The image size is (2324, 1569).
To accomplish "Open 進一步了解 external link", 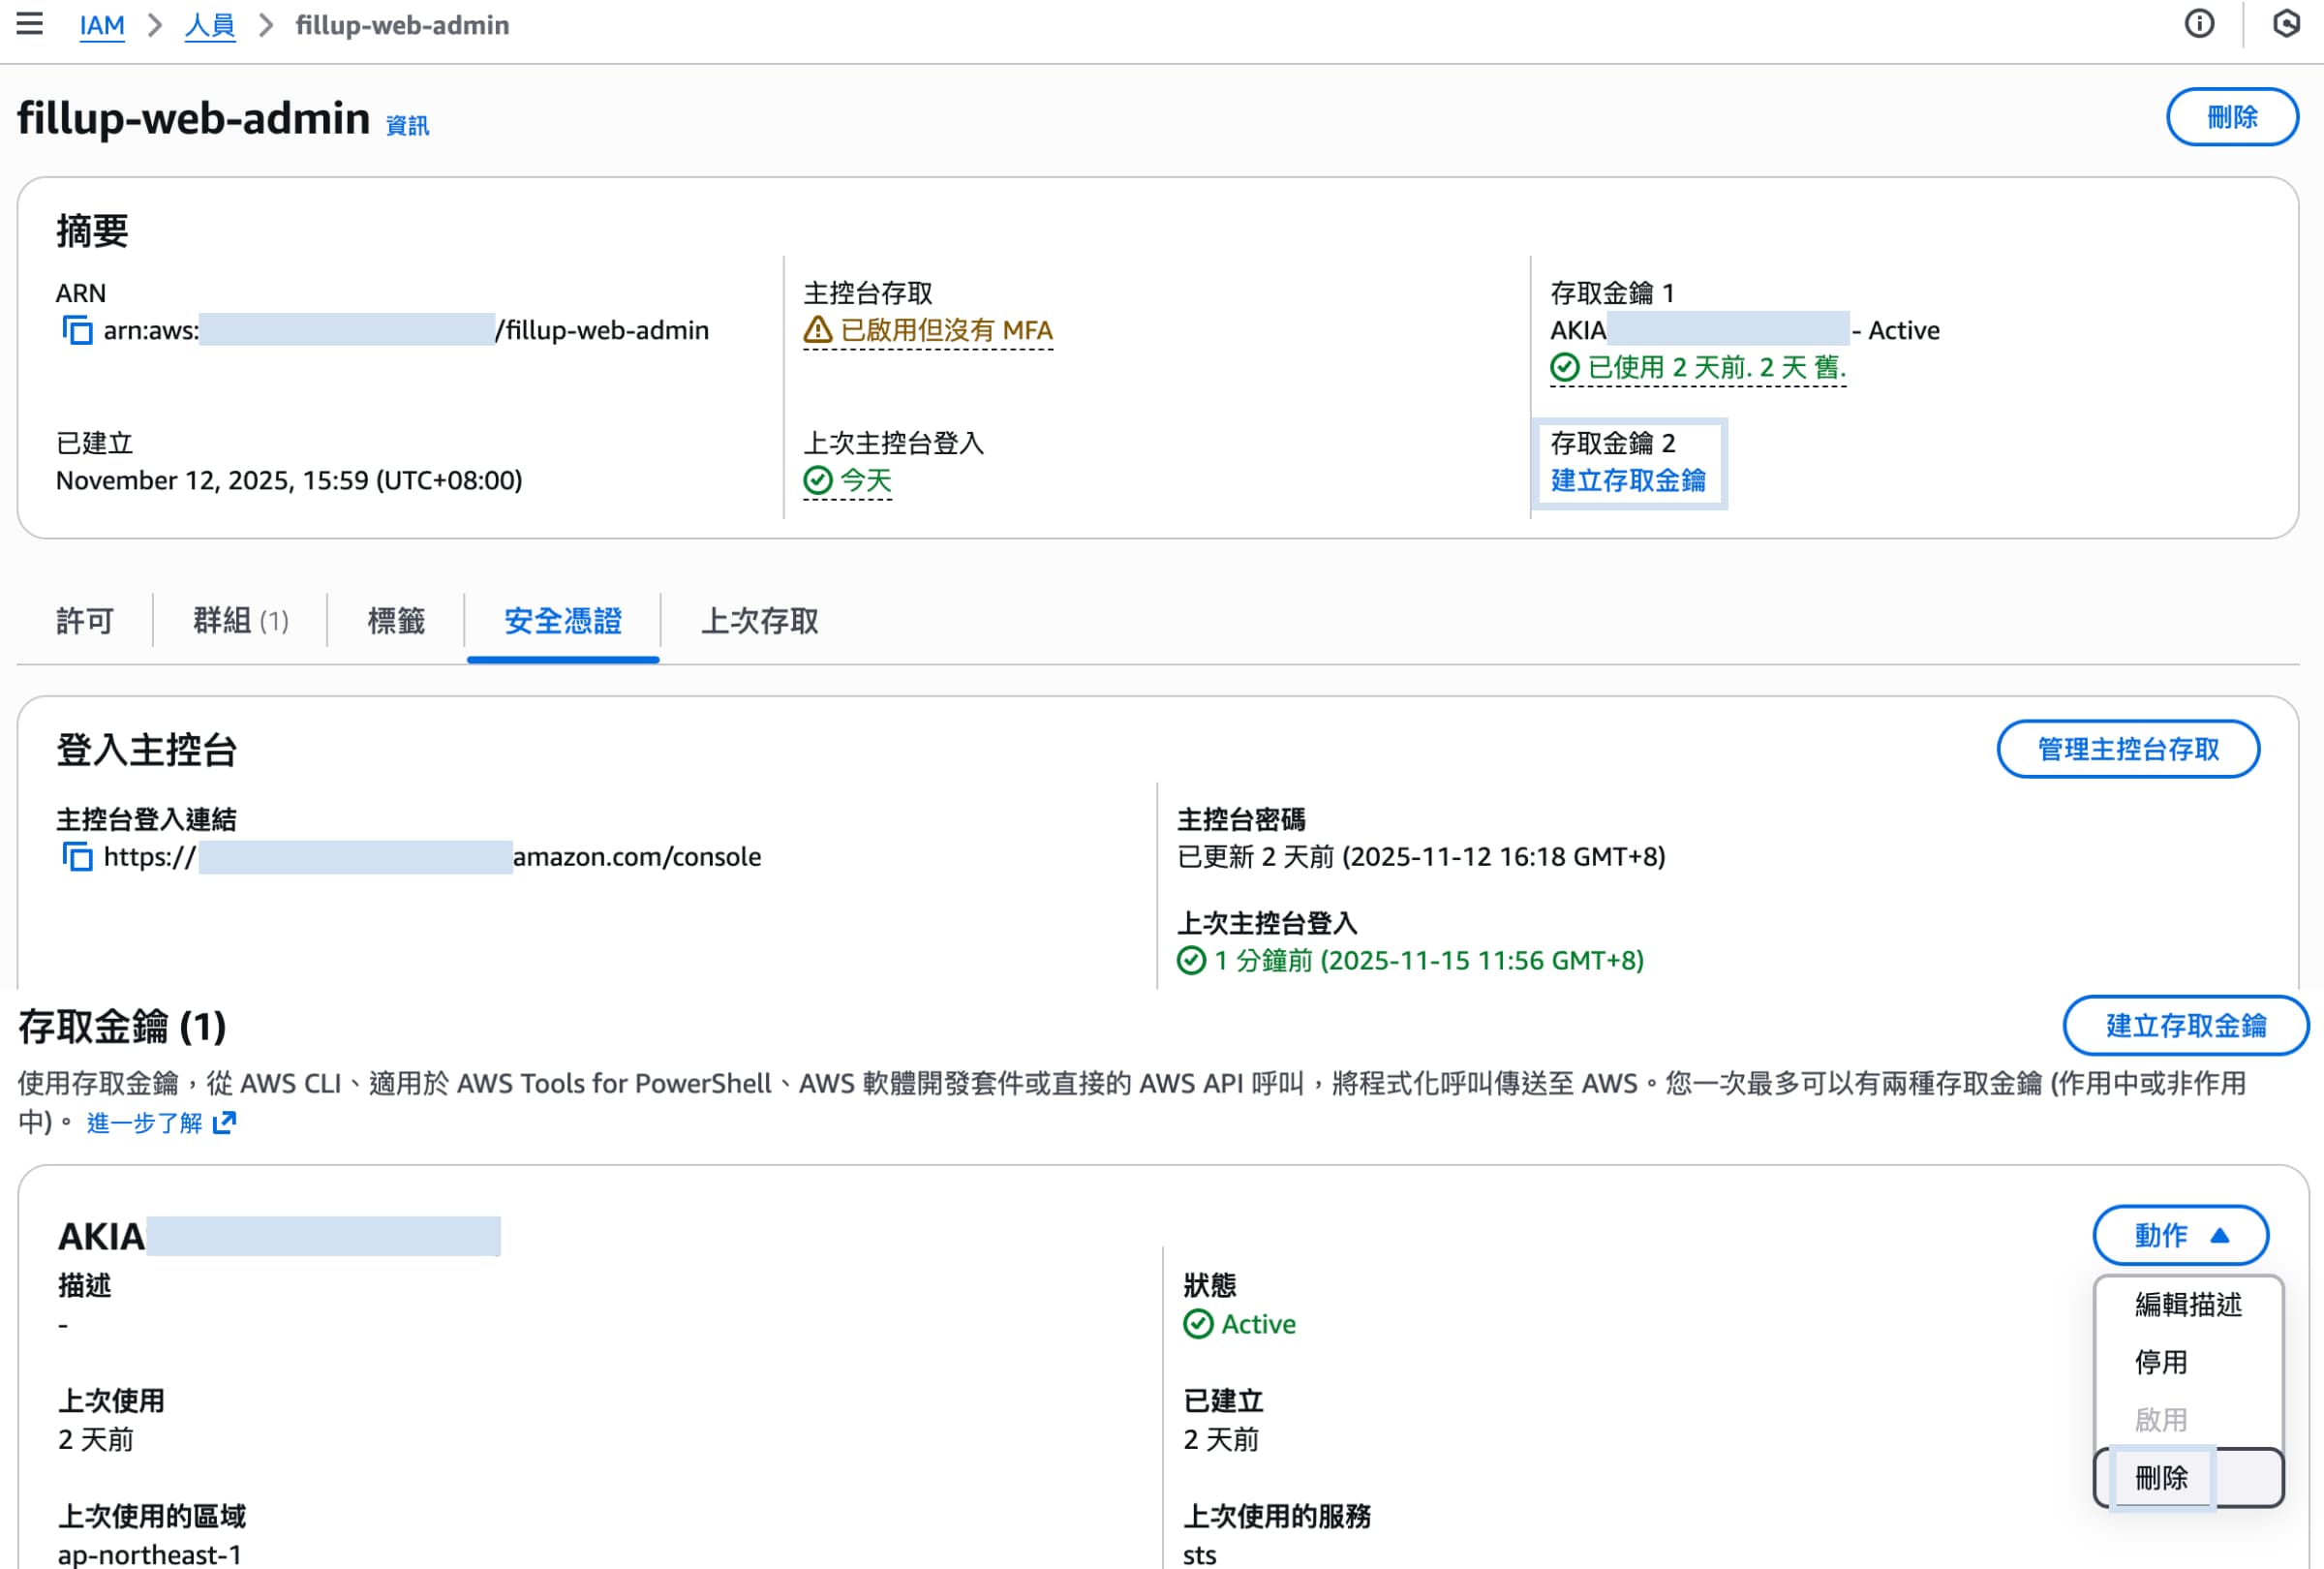I will [x=148, y=1122].
